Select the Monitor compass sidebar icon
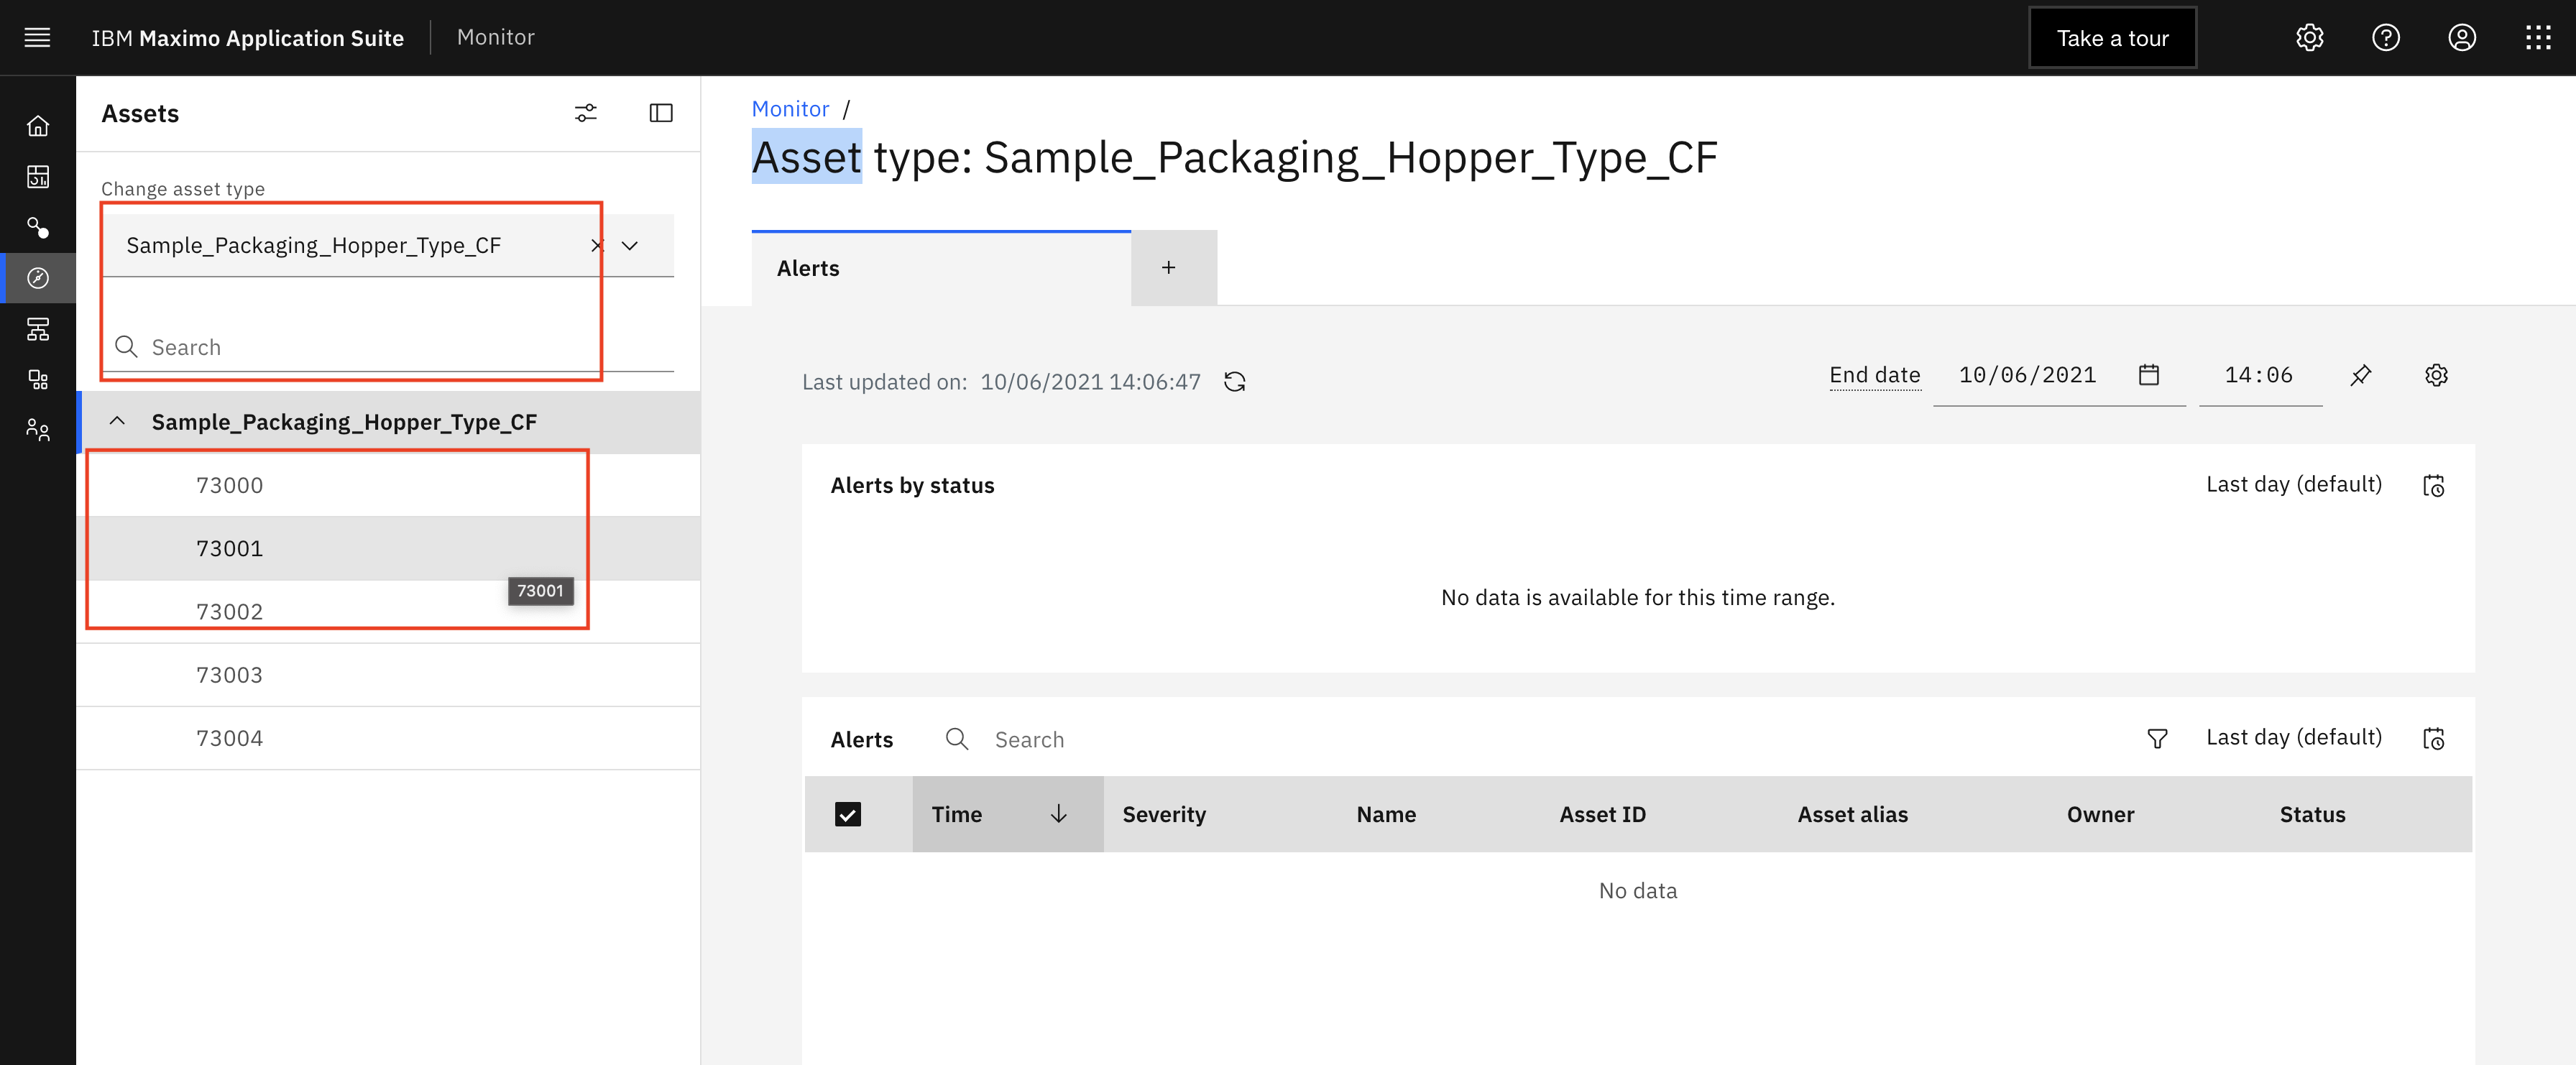Viewport: 2576px width, 1065px height. [37, 278]
